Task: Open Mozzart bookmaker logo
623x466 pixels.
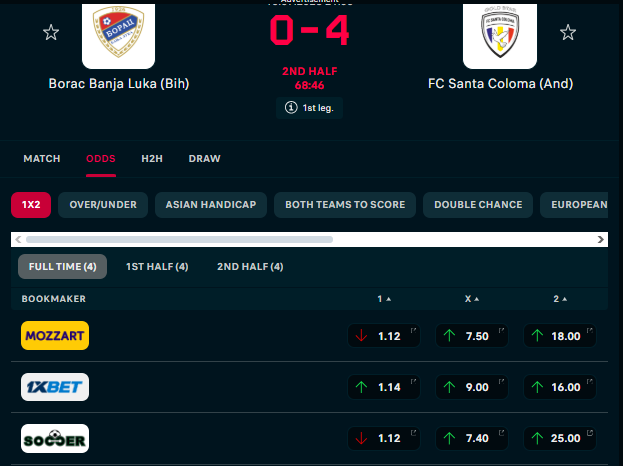Action: tap(55, 336)
